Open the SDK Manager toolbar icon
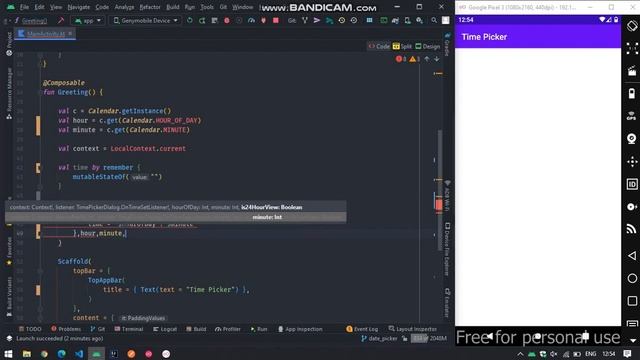The height and width of the screenshot is (360, 640). [420, 20]
